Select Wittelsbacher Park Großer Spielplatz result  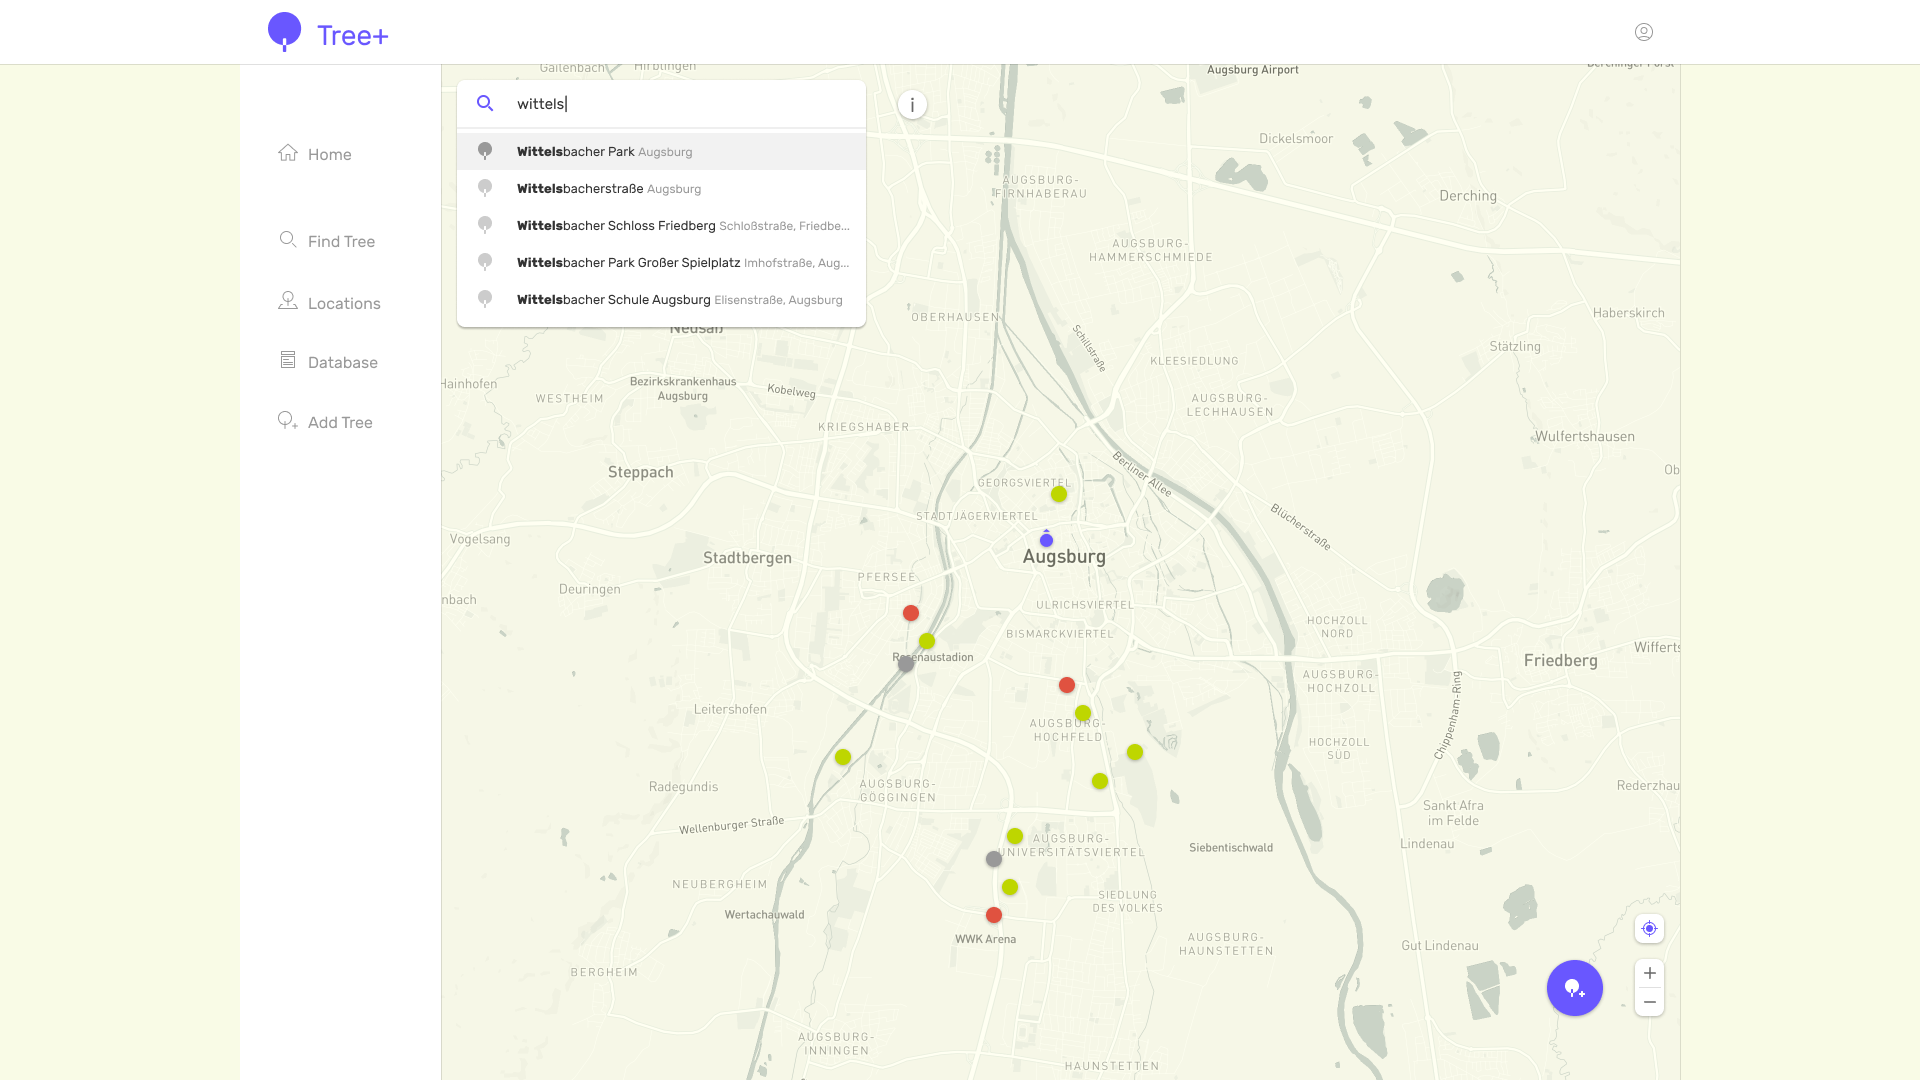tap(661, 262)
